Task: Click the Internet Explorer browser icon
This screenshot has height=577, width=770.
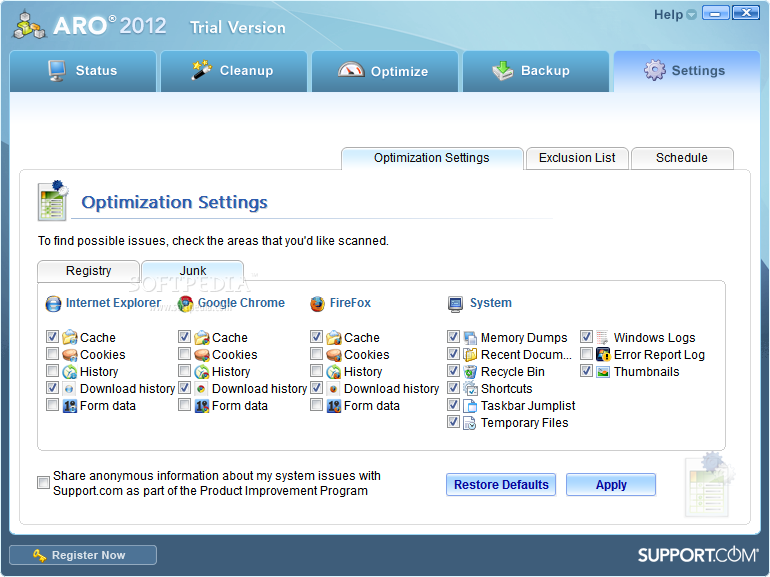Action: point(53,304)
